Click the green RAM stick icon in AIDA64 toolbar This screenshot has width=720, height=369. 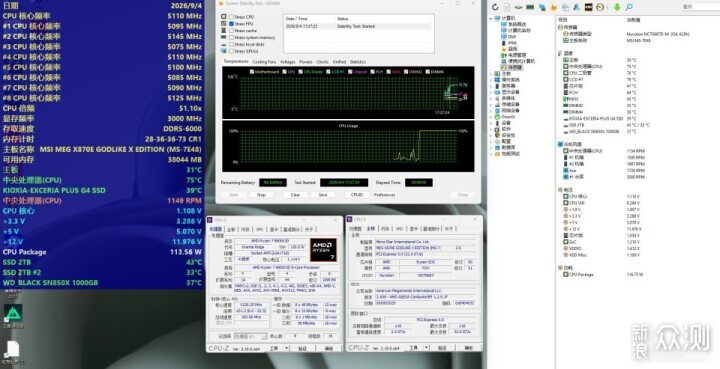tap(530, 7)
